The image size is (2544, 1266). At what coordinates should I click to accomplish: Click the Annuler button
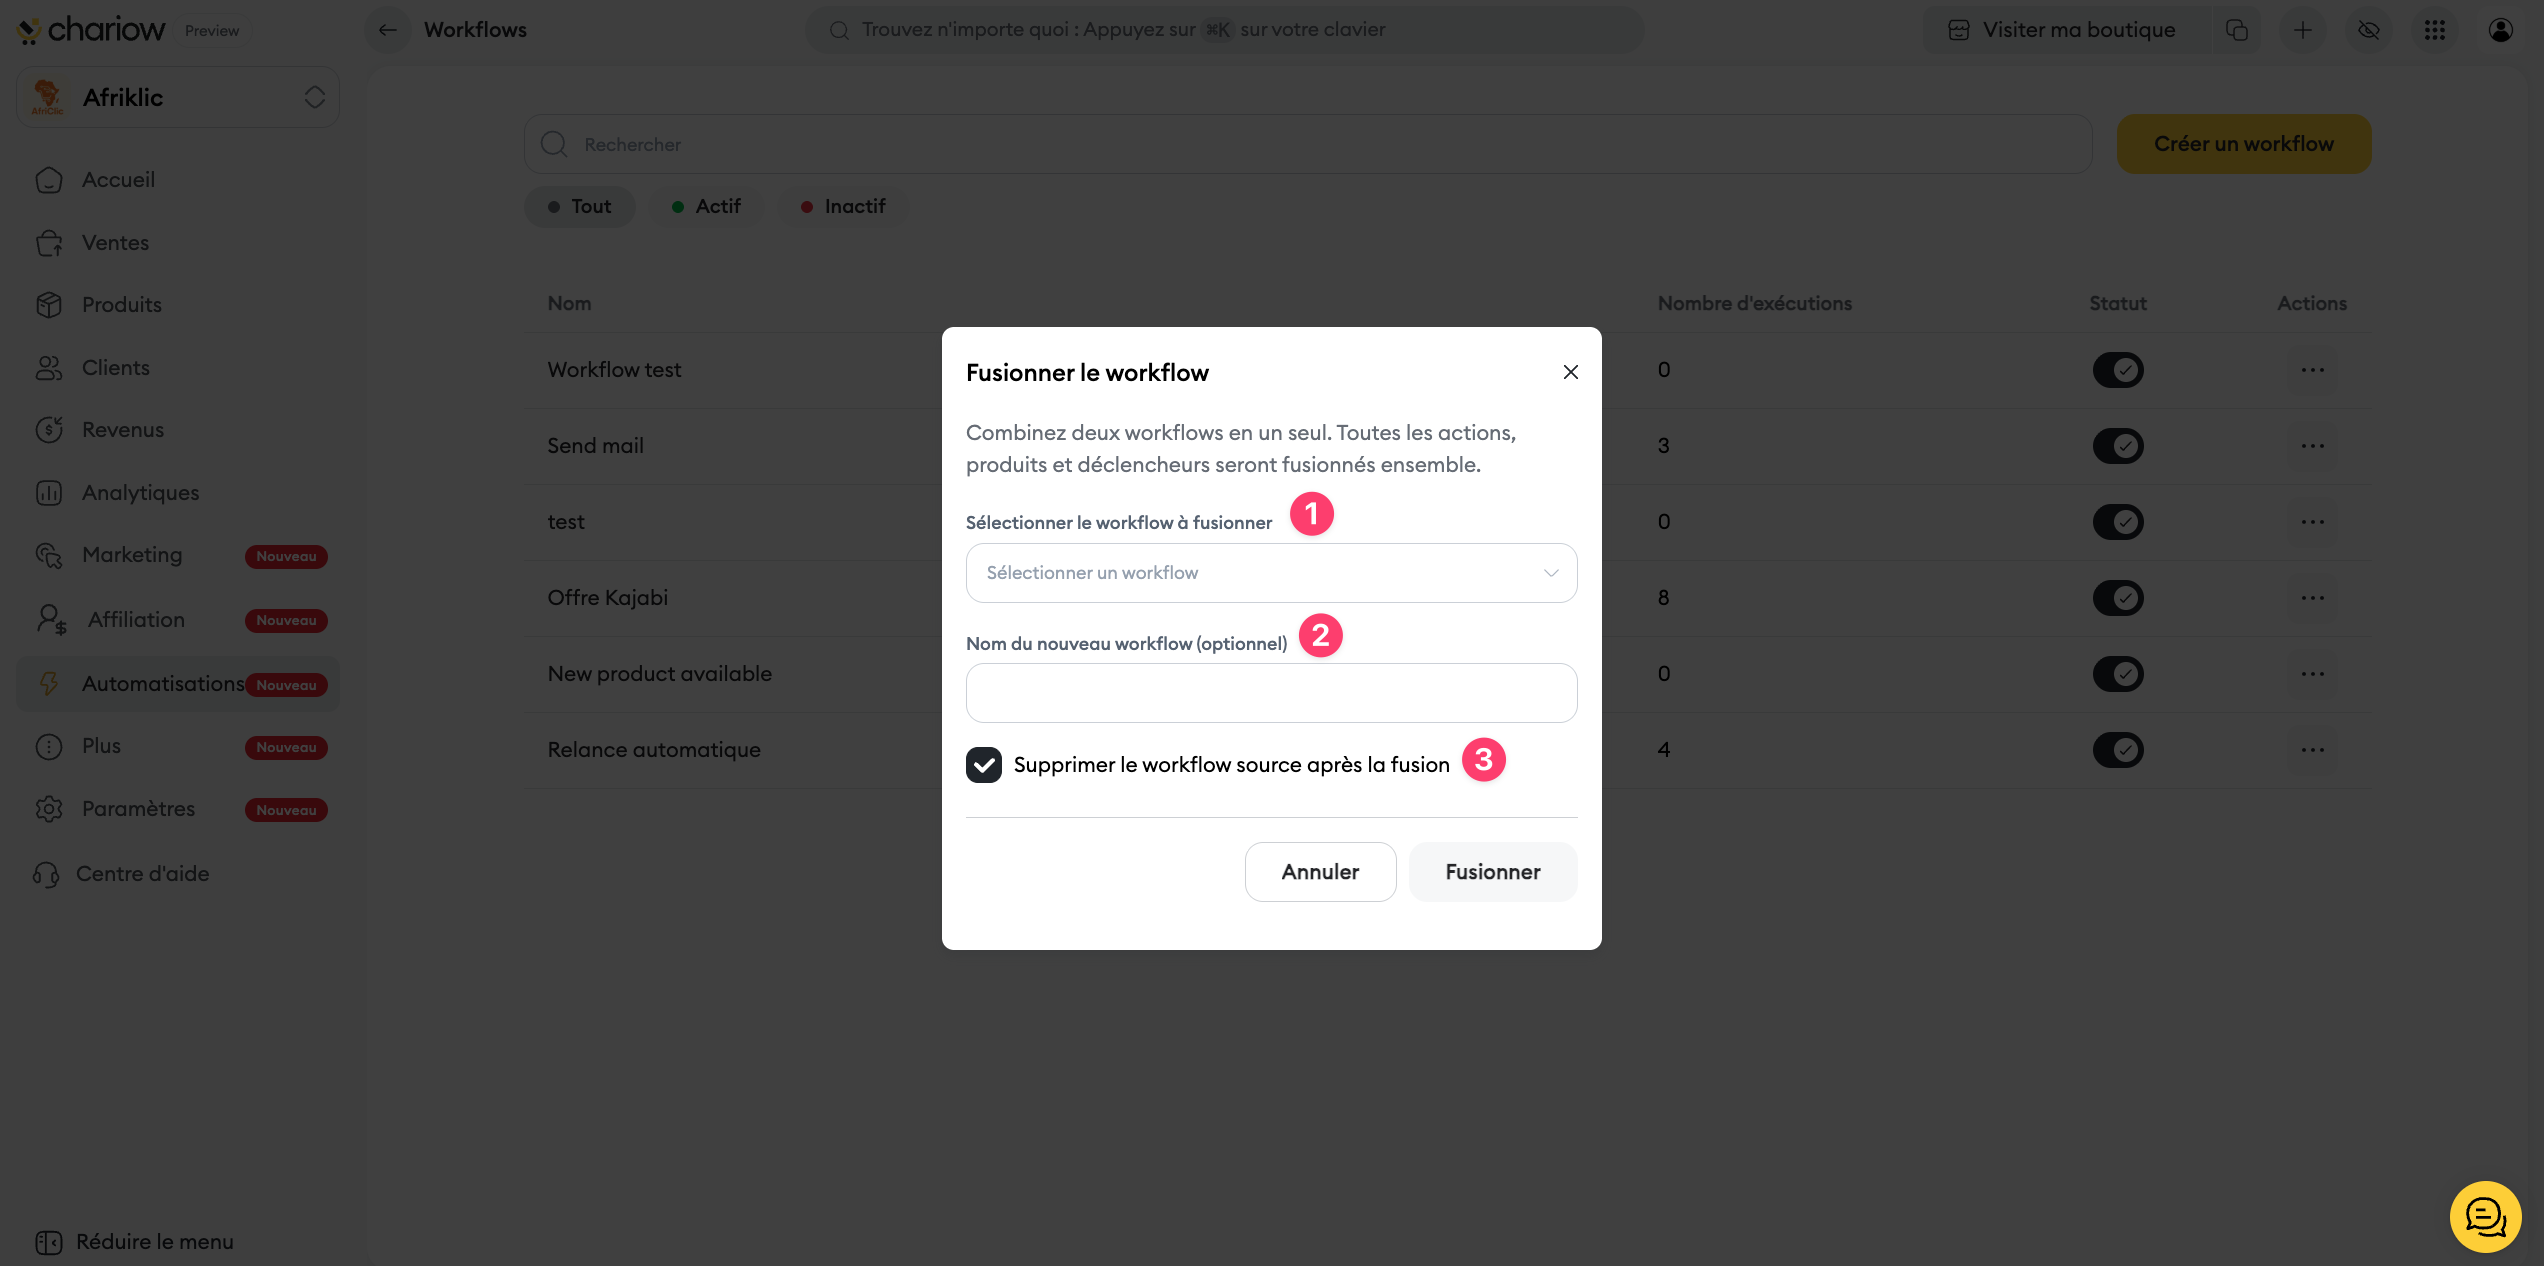(1320, 872)
